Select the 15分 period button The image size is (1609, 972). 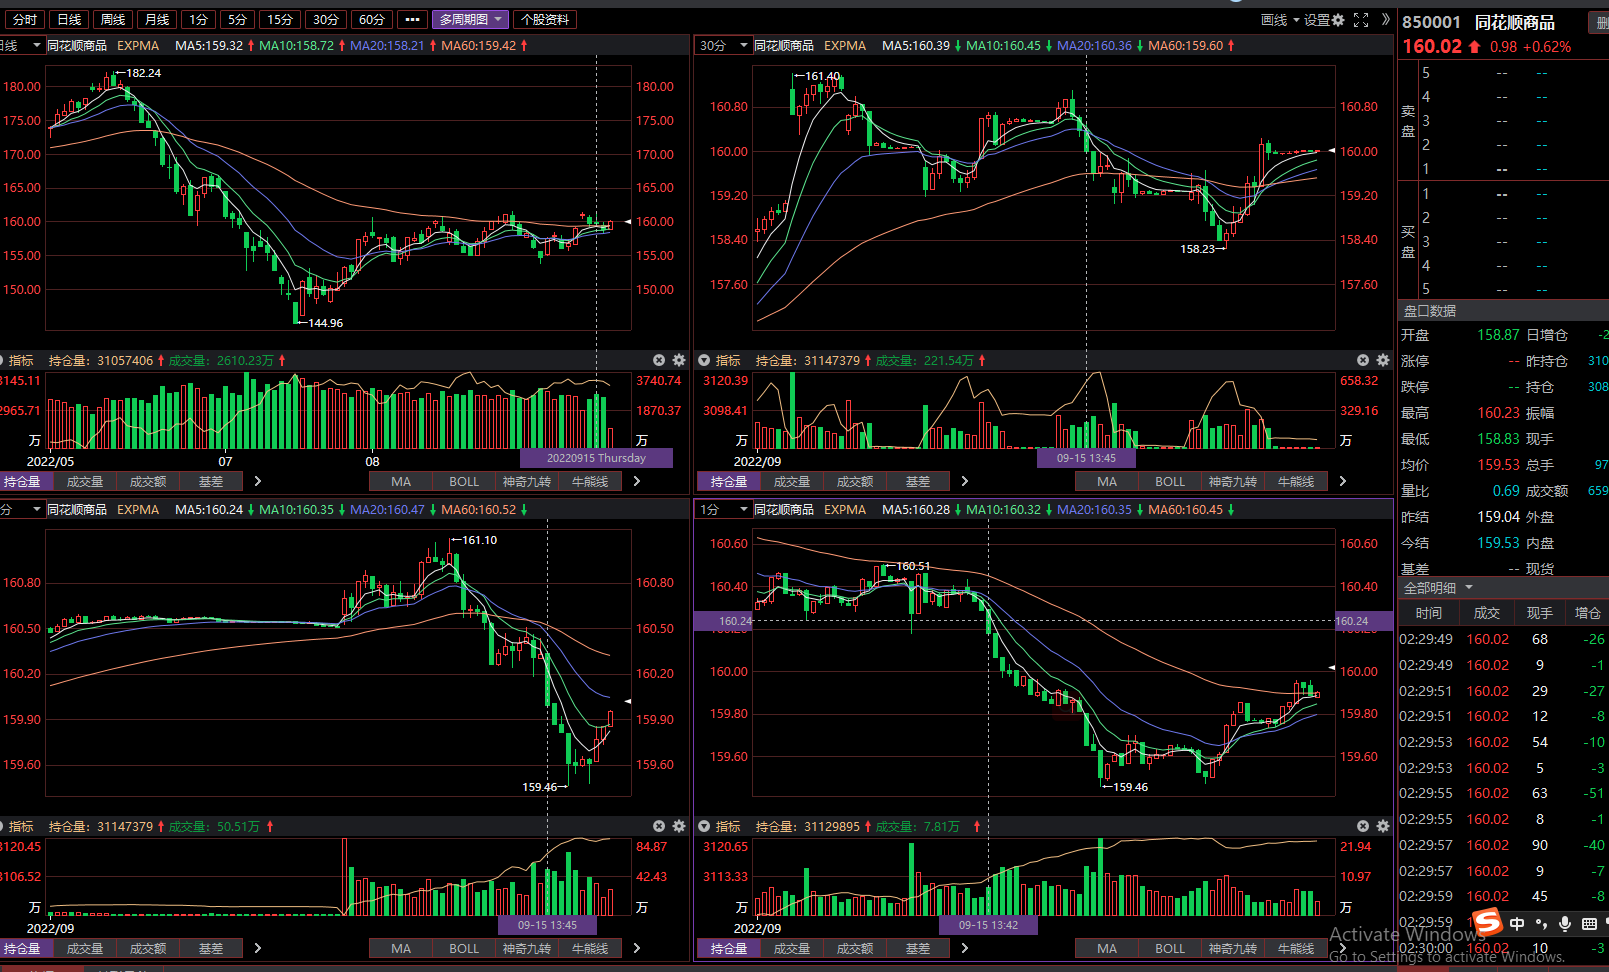280,20
